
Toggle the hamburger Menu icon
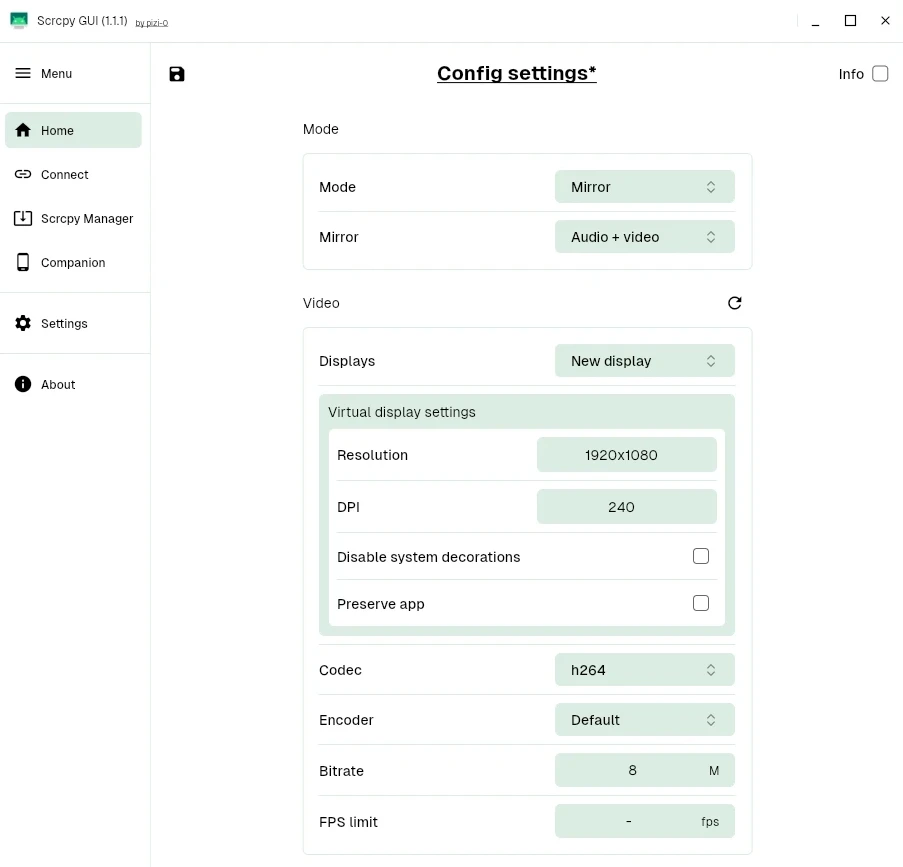point(23,73)
